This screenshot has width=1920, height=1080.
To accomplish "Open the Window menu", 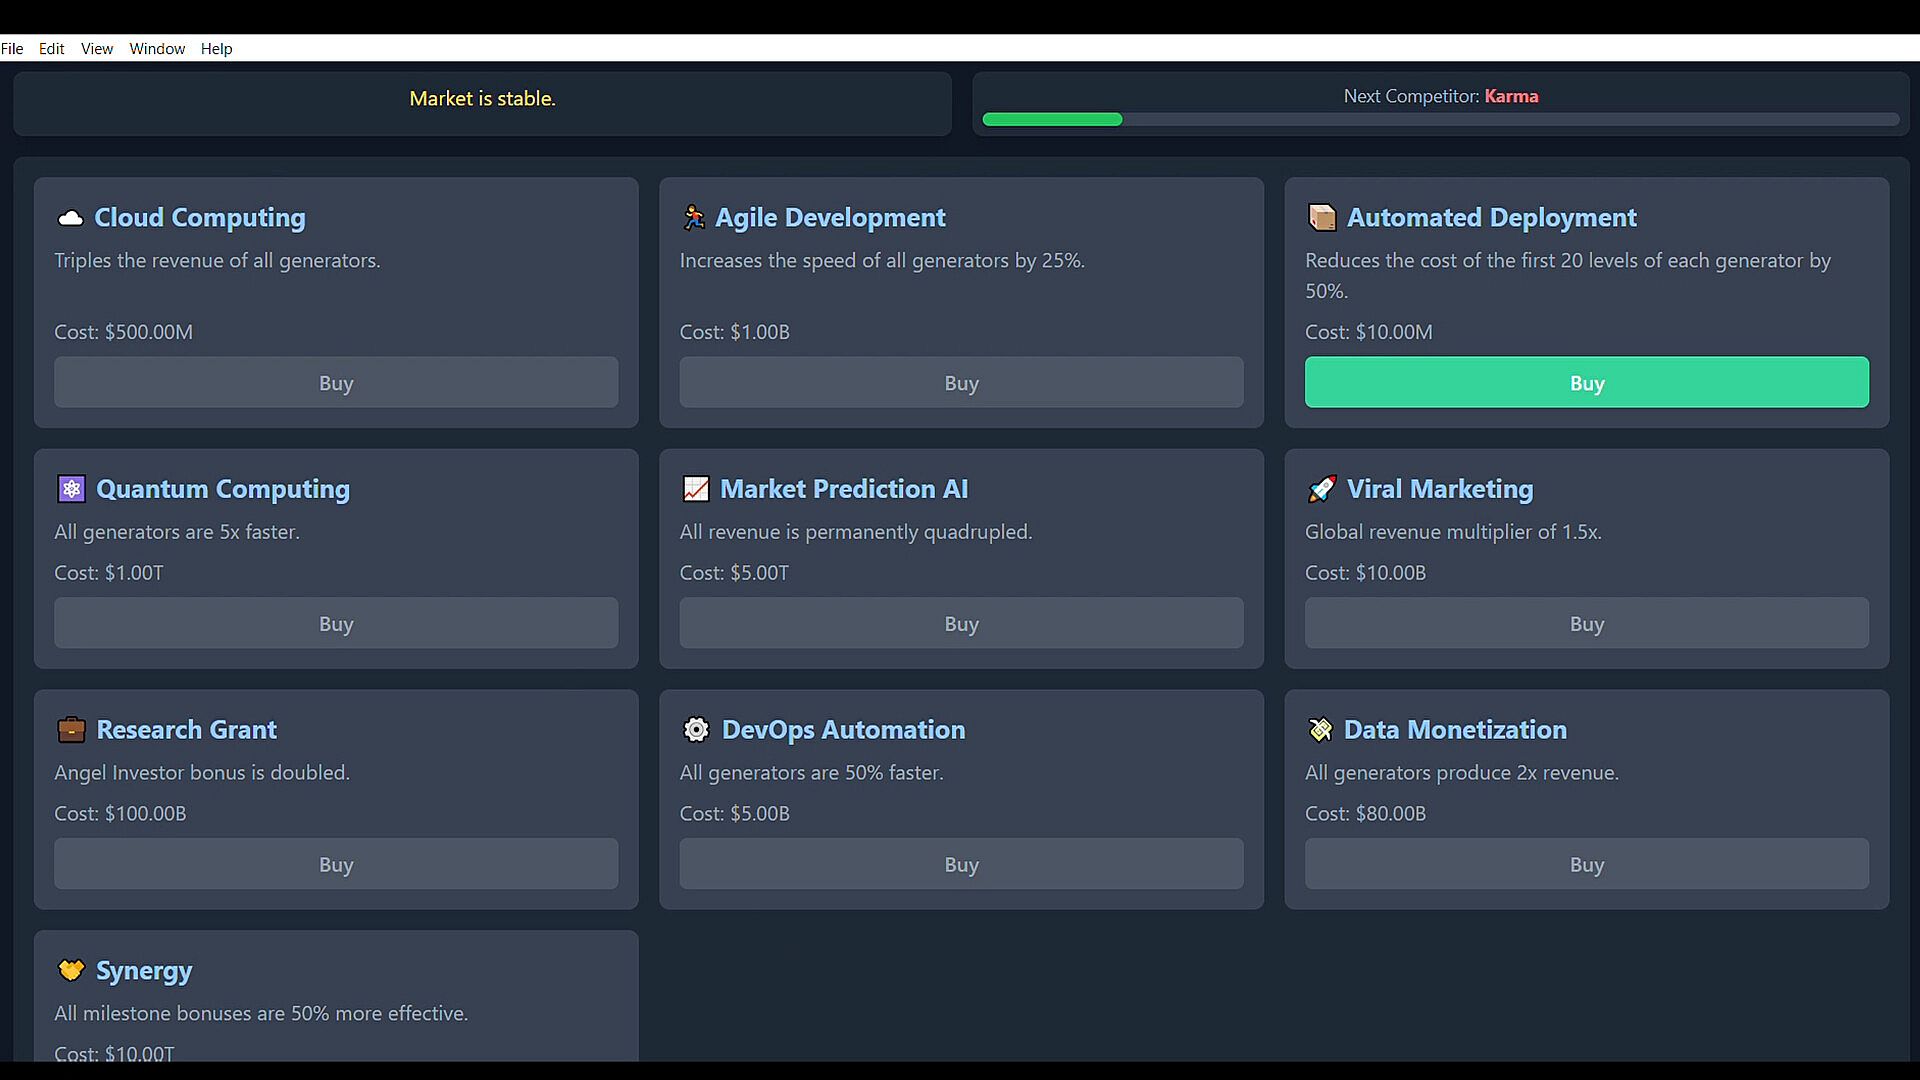I will click(157, 48).
